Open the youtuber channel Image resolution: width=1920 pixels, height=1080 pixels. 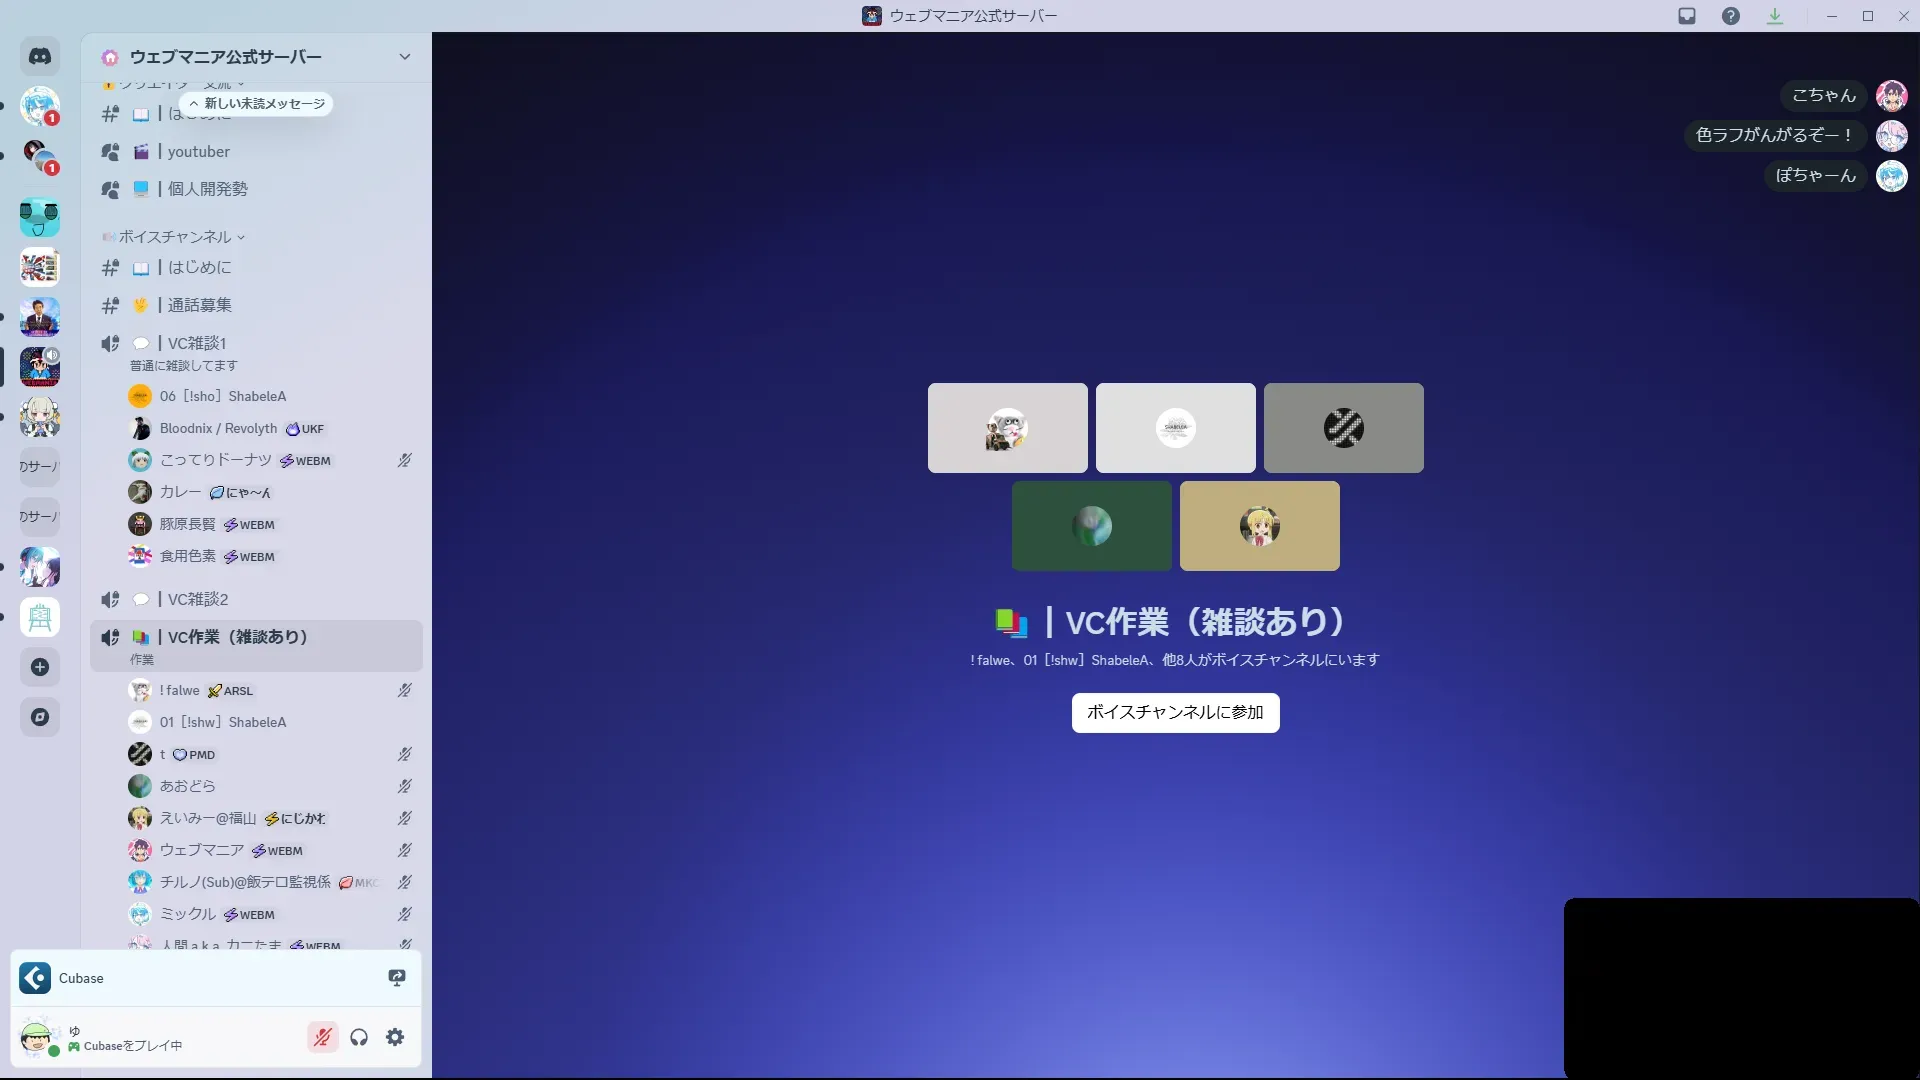point(199,152)
